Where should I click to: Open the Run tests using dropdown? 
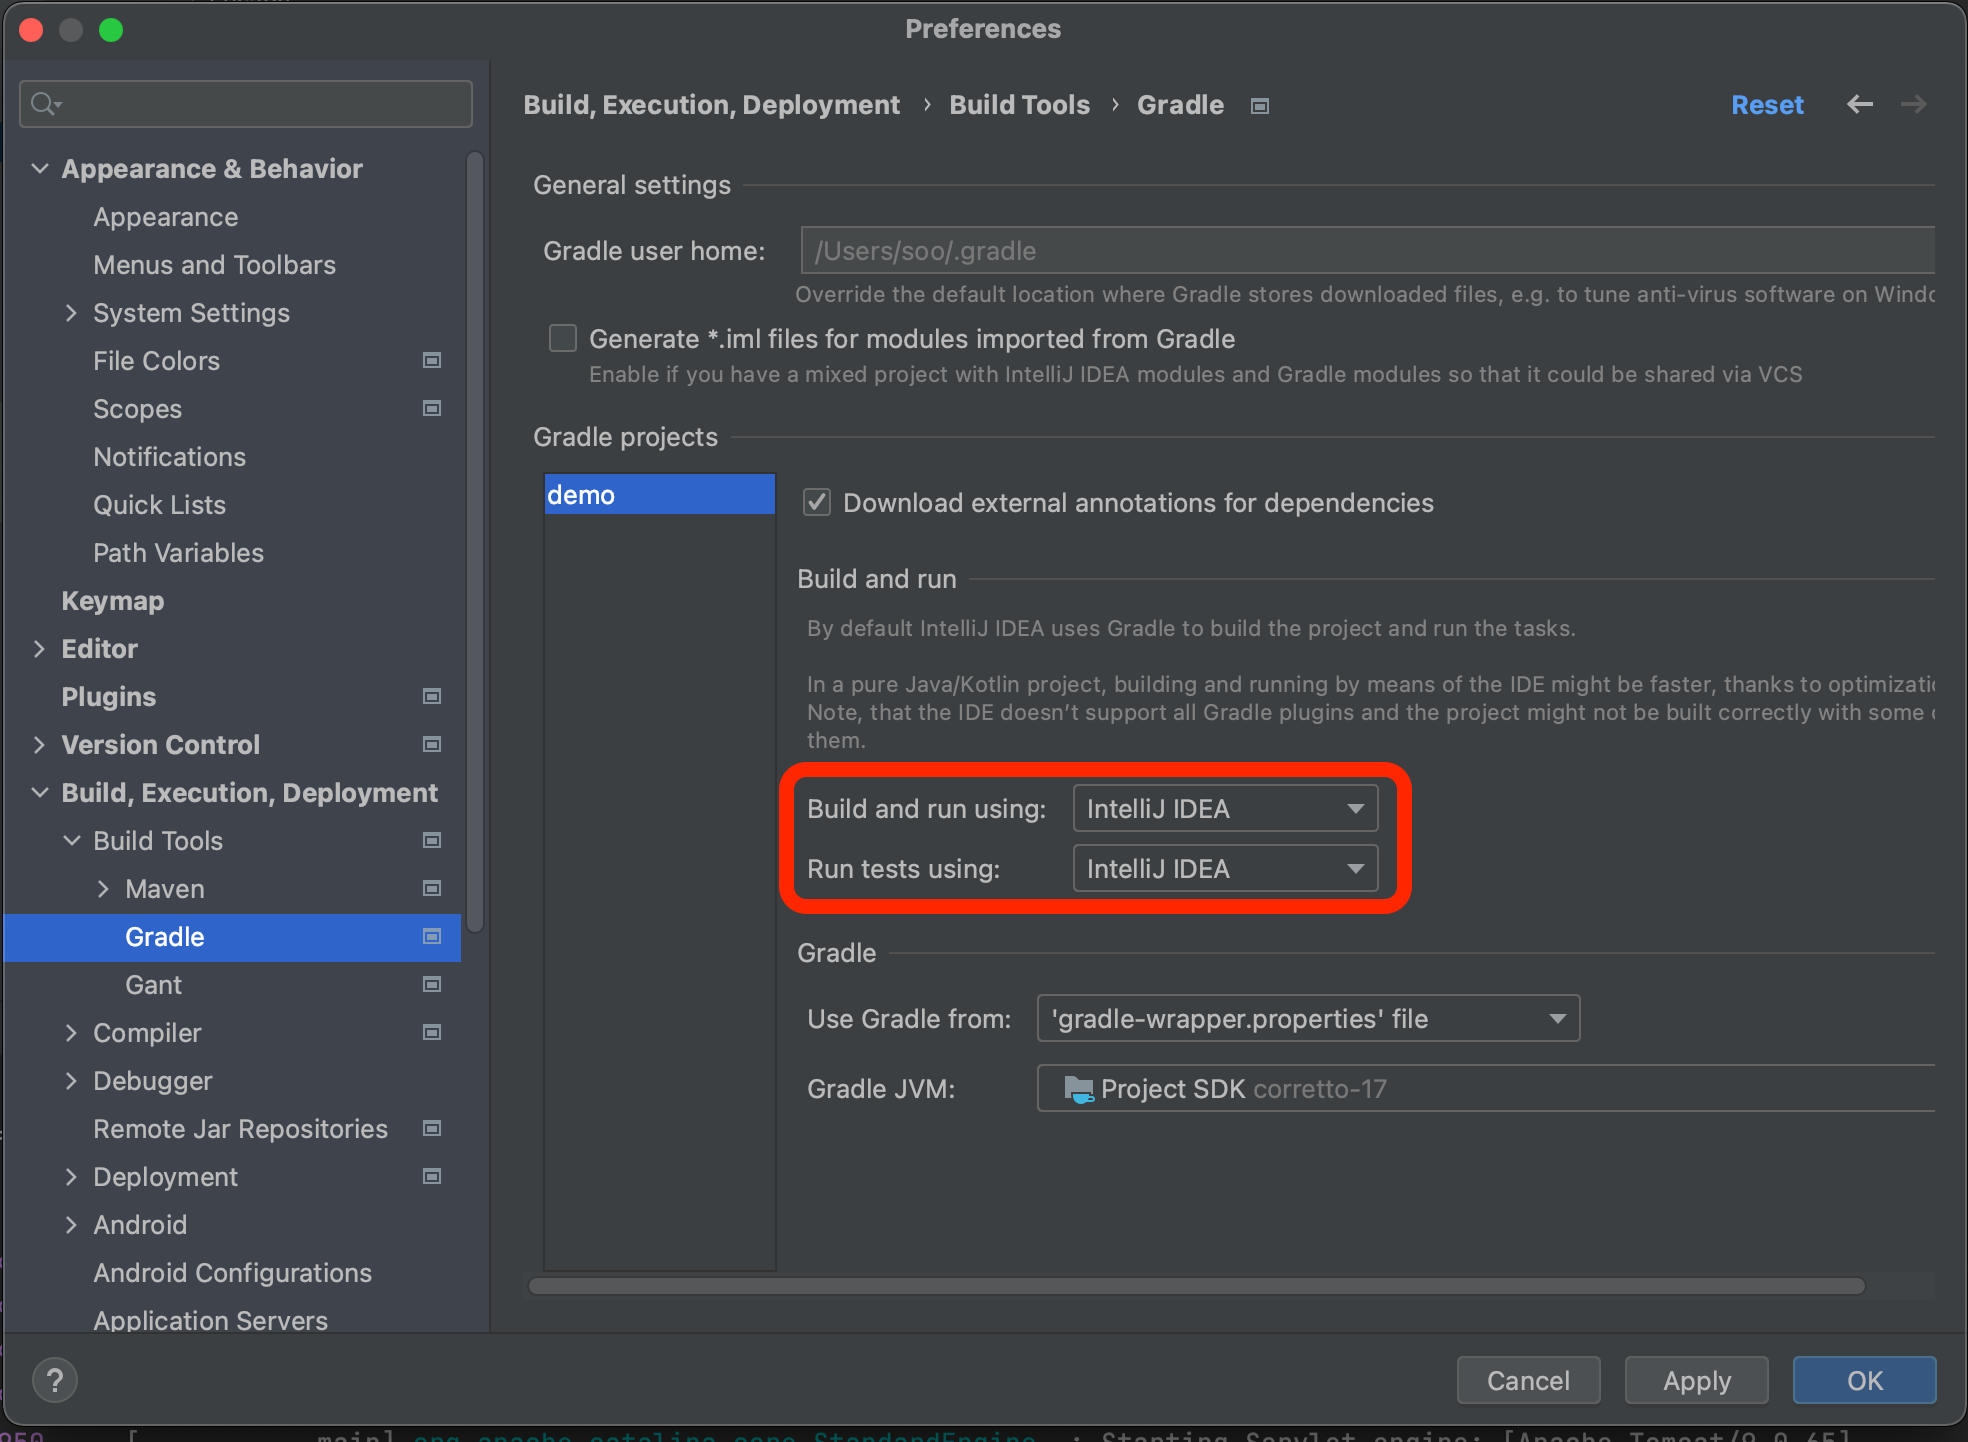pos(1225,869)
